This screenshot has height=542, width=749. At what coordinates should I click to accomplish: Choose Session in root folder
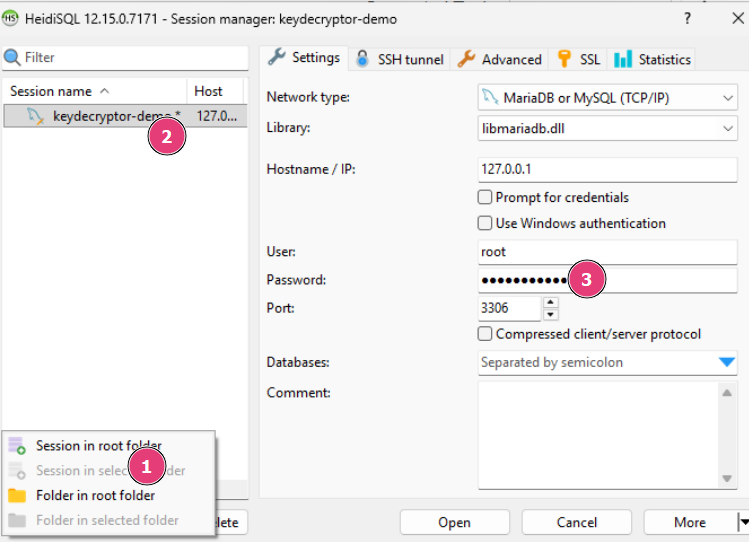pos(98,446)
